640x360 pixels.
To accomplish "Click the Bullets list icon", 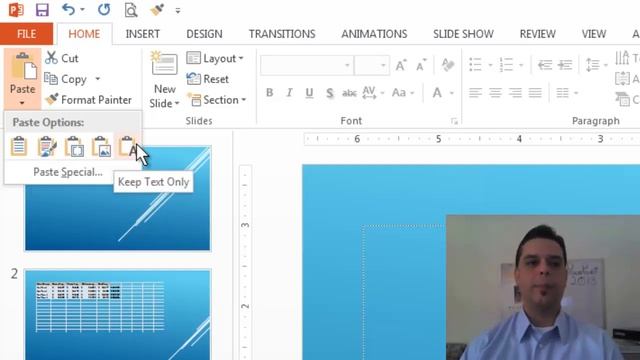I will click(476, 64).
